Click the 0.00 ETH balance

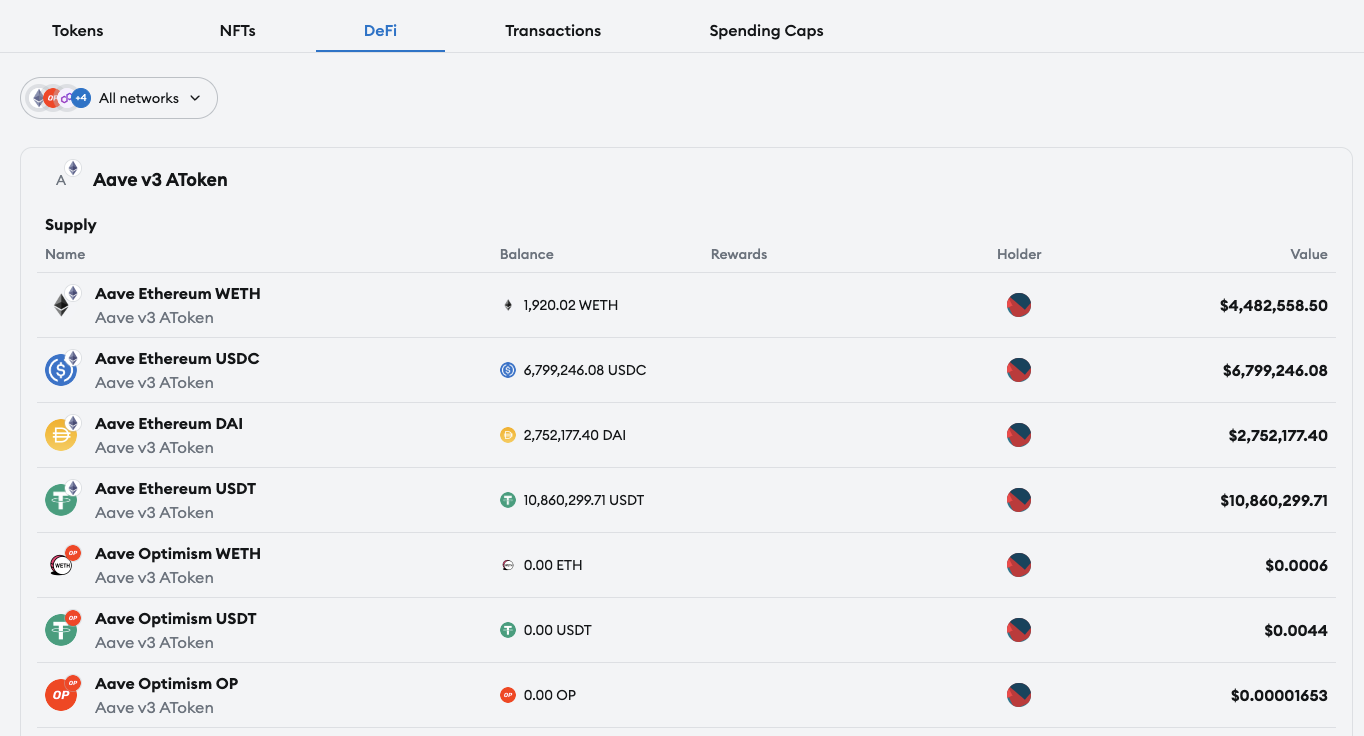[553, 565]
